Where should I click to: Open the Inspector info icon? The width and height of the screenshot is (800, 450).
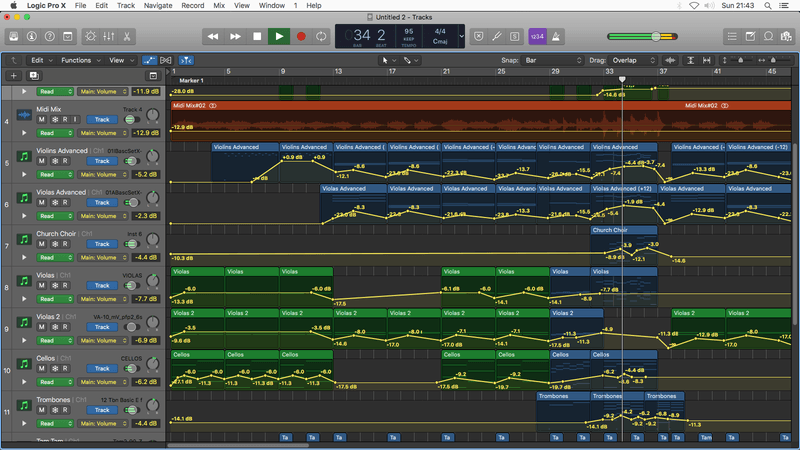32,36
